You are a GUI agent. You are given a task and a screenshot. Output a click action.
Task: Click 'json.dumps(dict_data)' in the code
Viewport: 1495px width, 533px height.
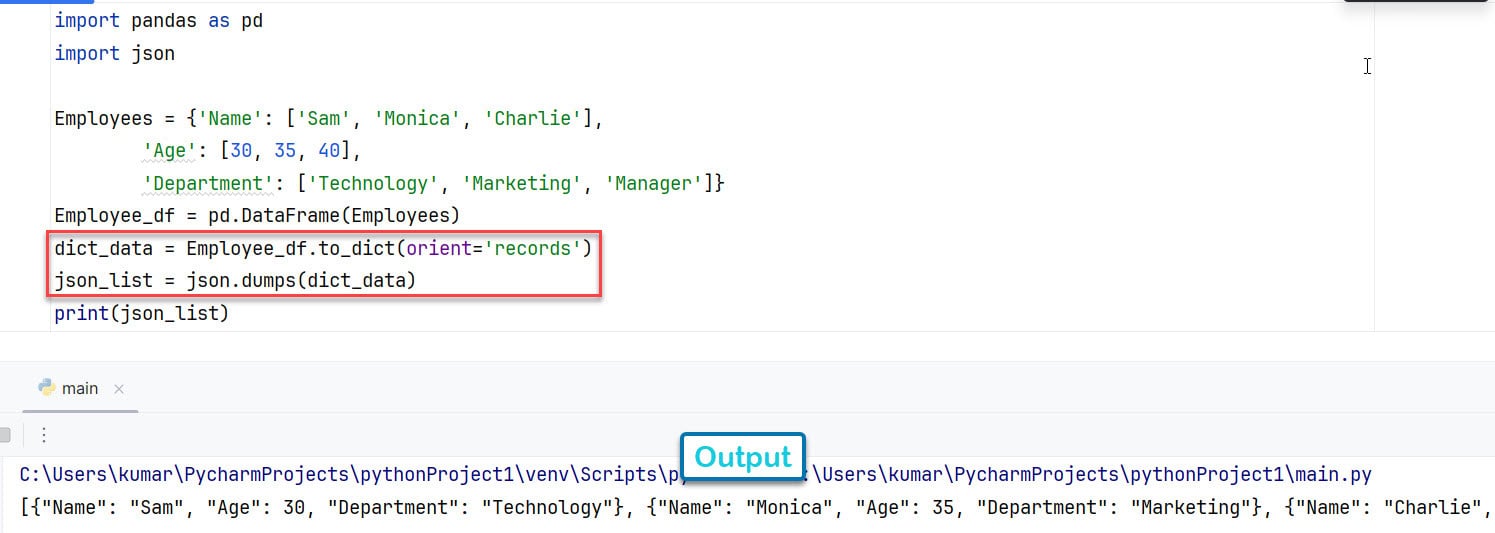301,280
